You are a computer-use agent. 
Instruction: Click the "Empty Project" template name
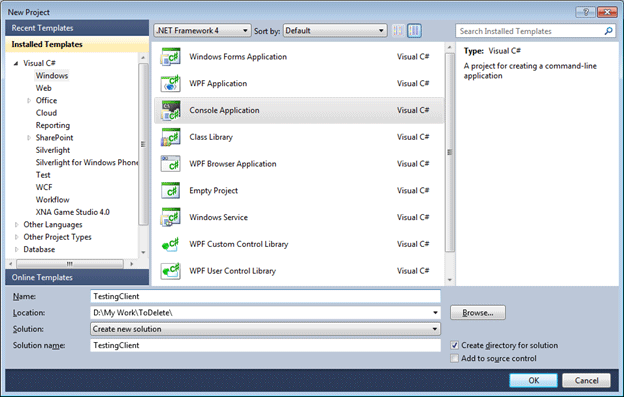213,191
